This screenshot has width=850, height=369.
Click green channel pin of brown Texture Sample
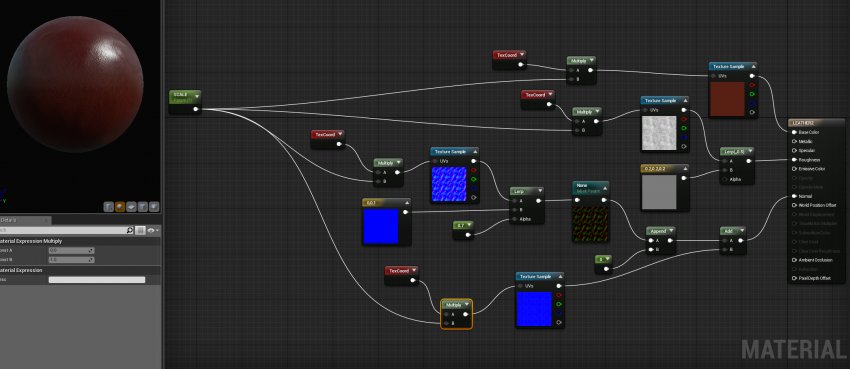752,94
